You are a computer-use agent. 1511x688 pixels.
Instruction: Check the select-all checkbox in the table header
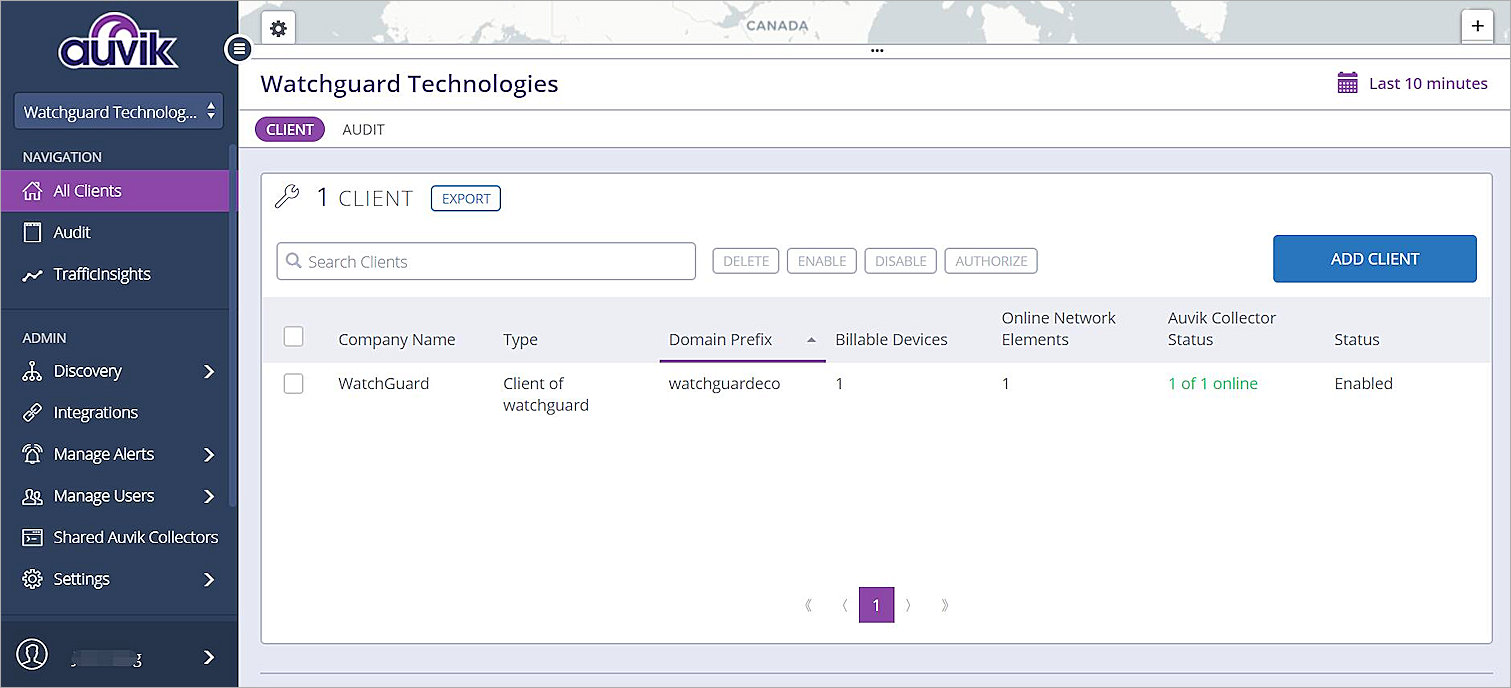click(293, 336)
